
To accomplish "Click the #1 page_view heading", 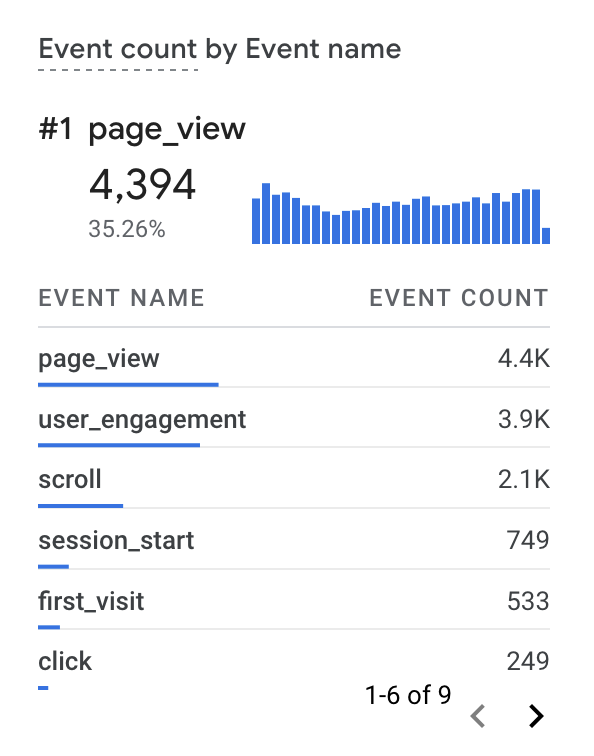I will [142, 129].
